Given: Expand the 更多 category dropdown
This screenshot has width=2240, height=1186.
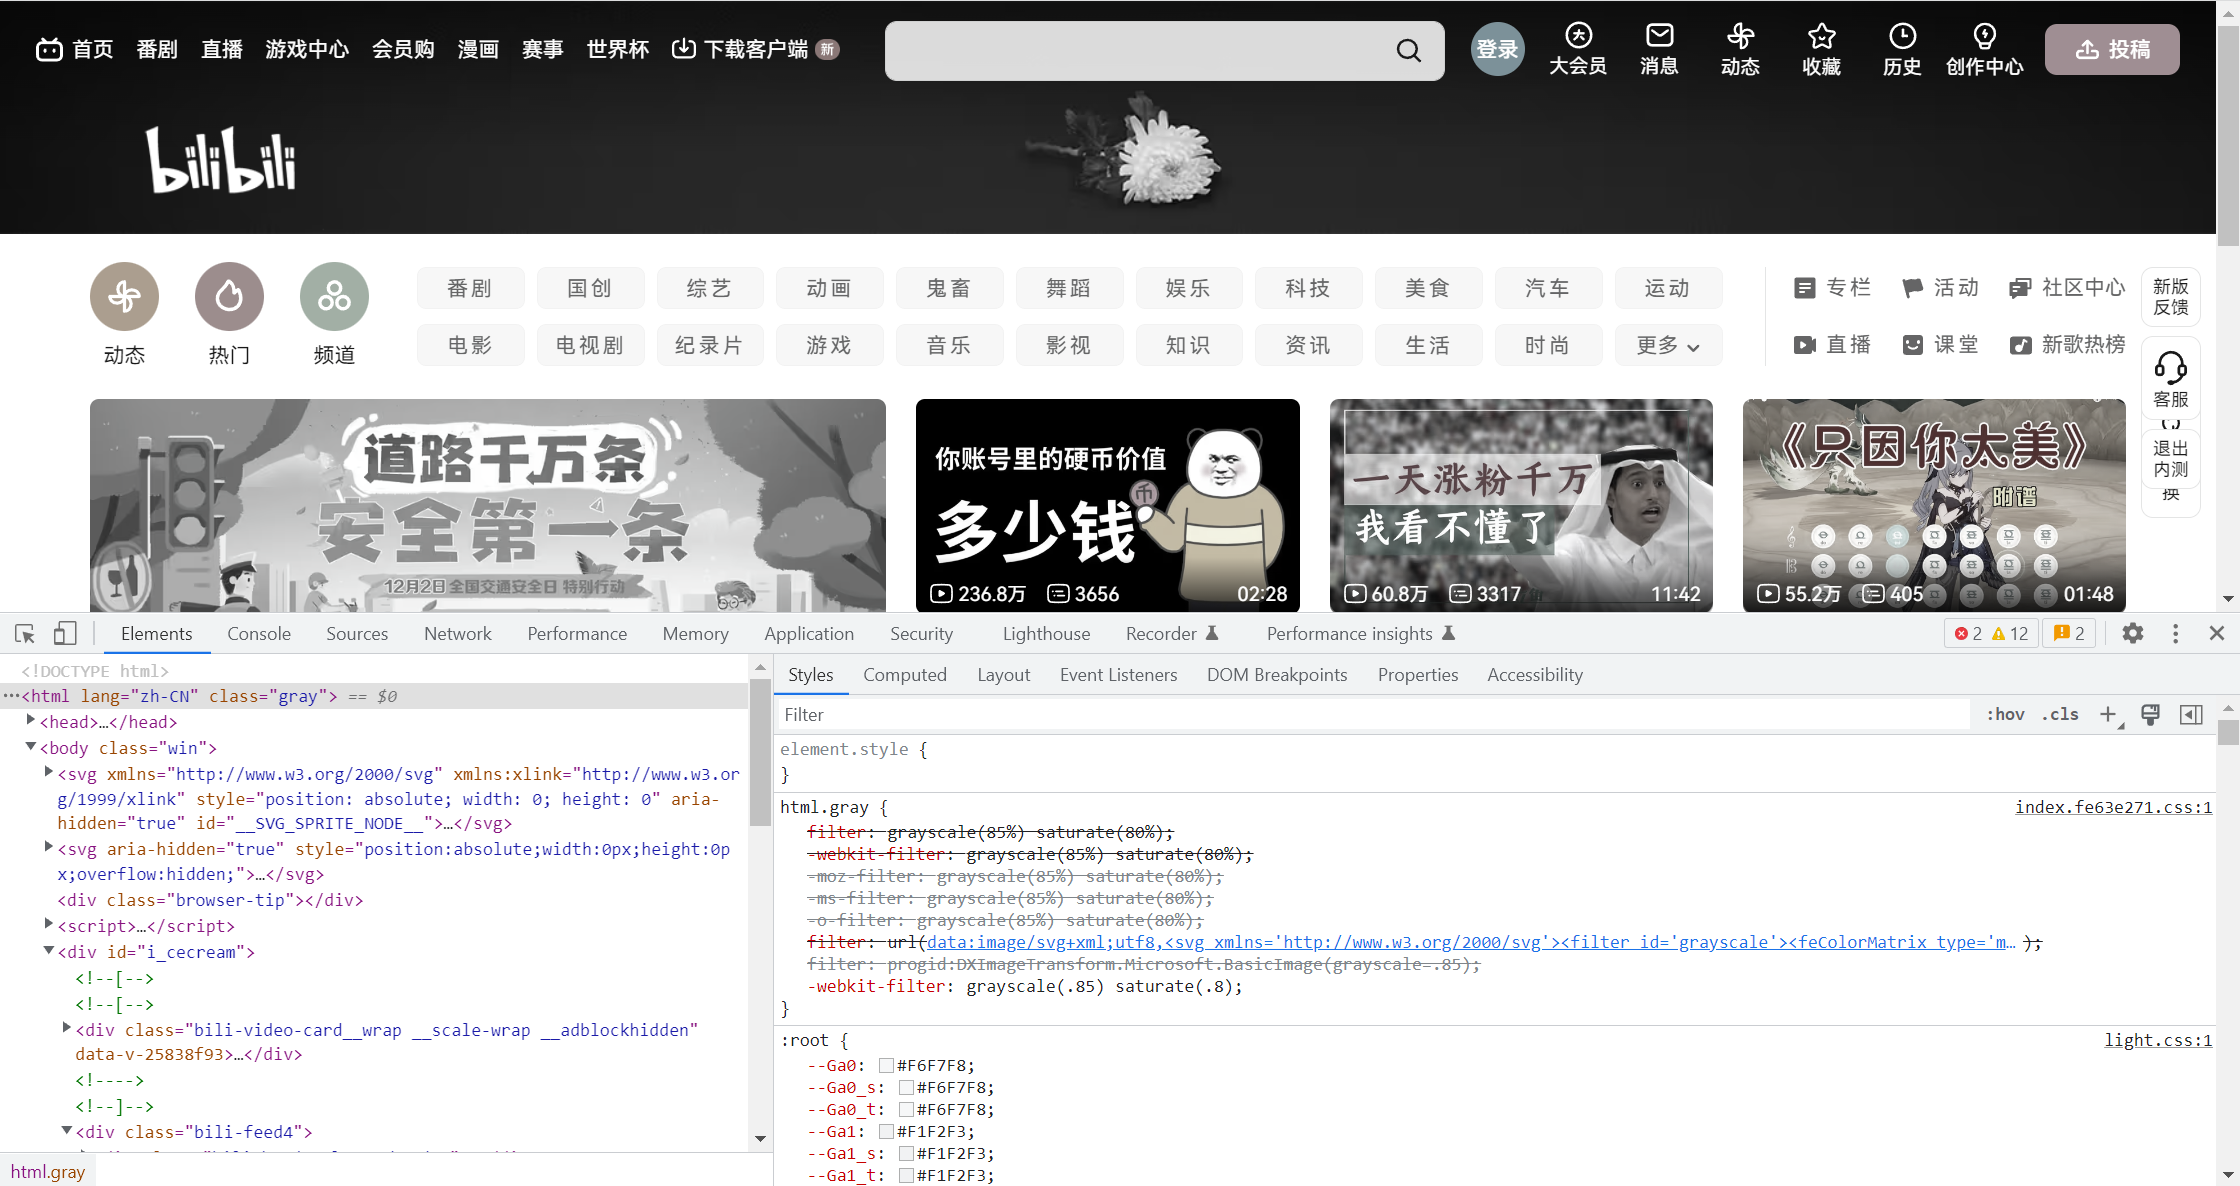Looking at the screenshot, I should pyautogui.click(x=1668, y=345).
